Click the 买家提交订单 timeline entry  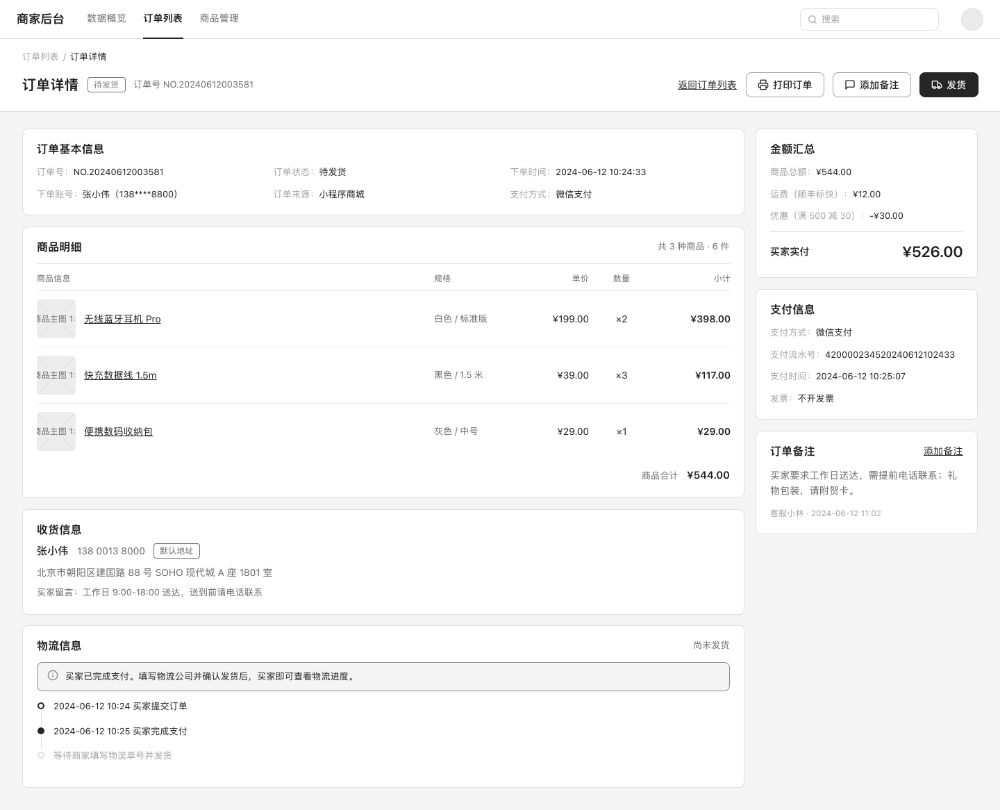(x=121, y=706)
